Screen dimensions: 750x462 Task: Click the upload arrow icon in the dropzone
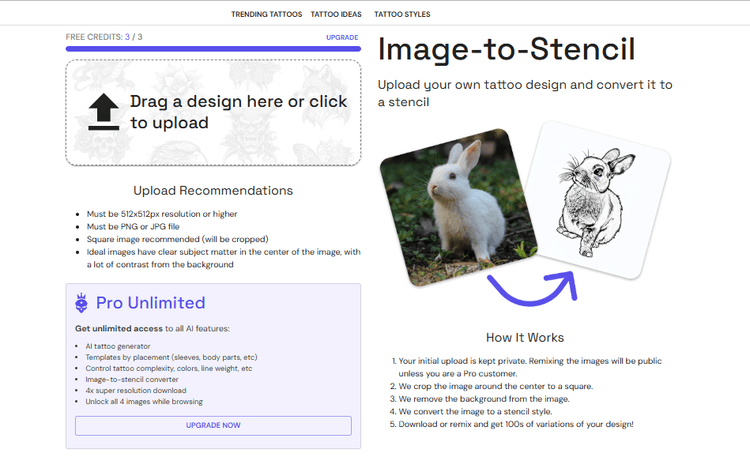(103, 112)
